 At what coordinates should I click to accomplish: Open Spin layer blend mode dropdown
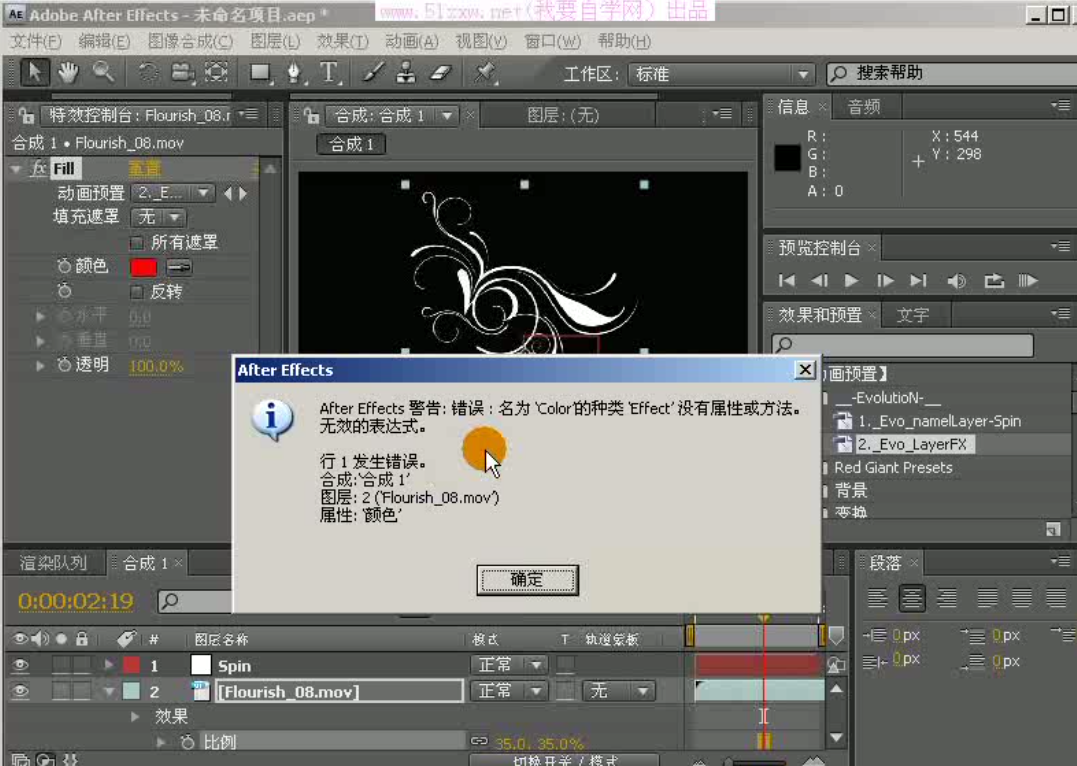[509, 665]
